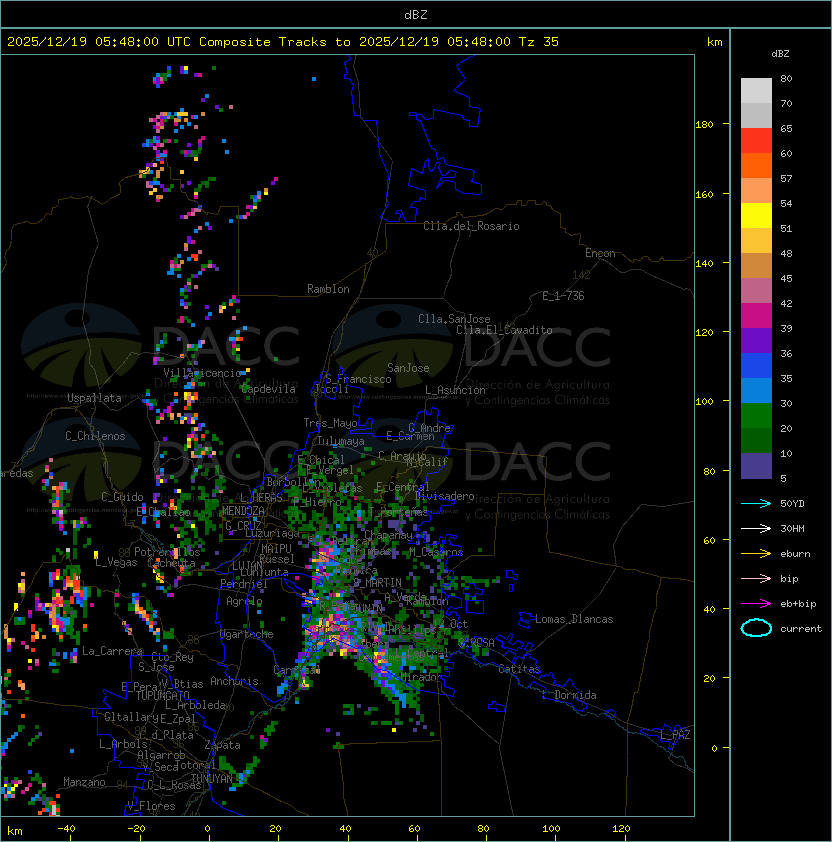Click the Potrerillos label
The height and width of the screenshot is (842, 832).
pyautogui.click(x=167, y=552)
